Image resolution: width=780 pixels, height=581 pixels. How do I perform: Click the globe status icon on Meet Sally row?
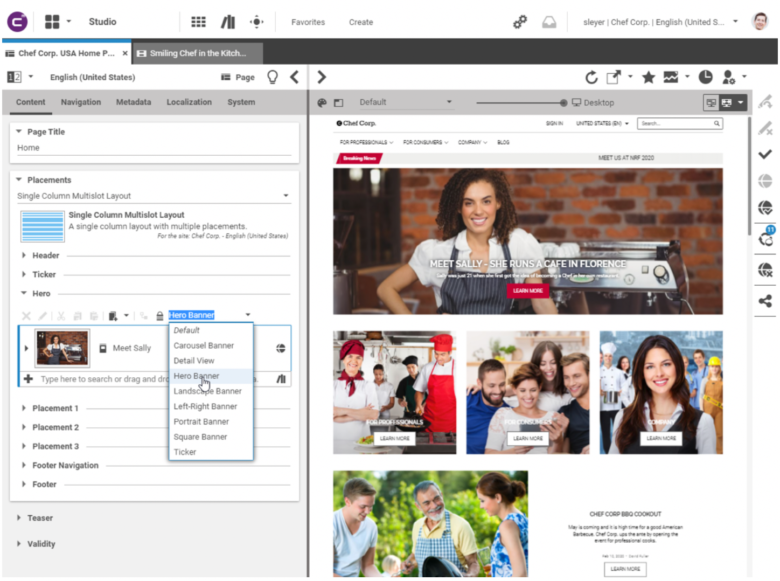pyautogui.click(x=281, y=348)
